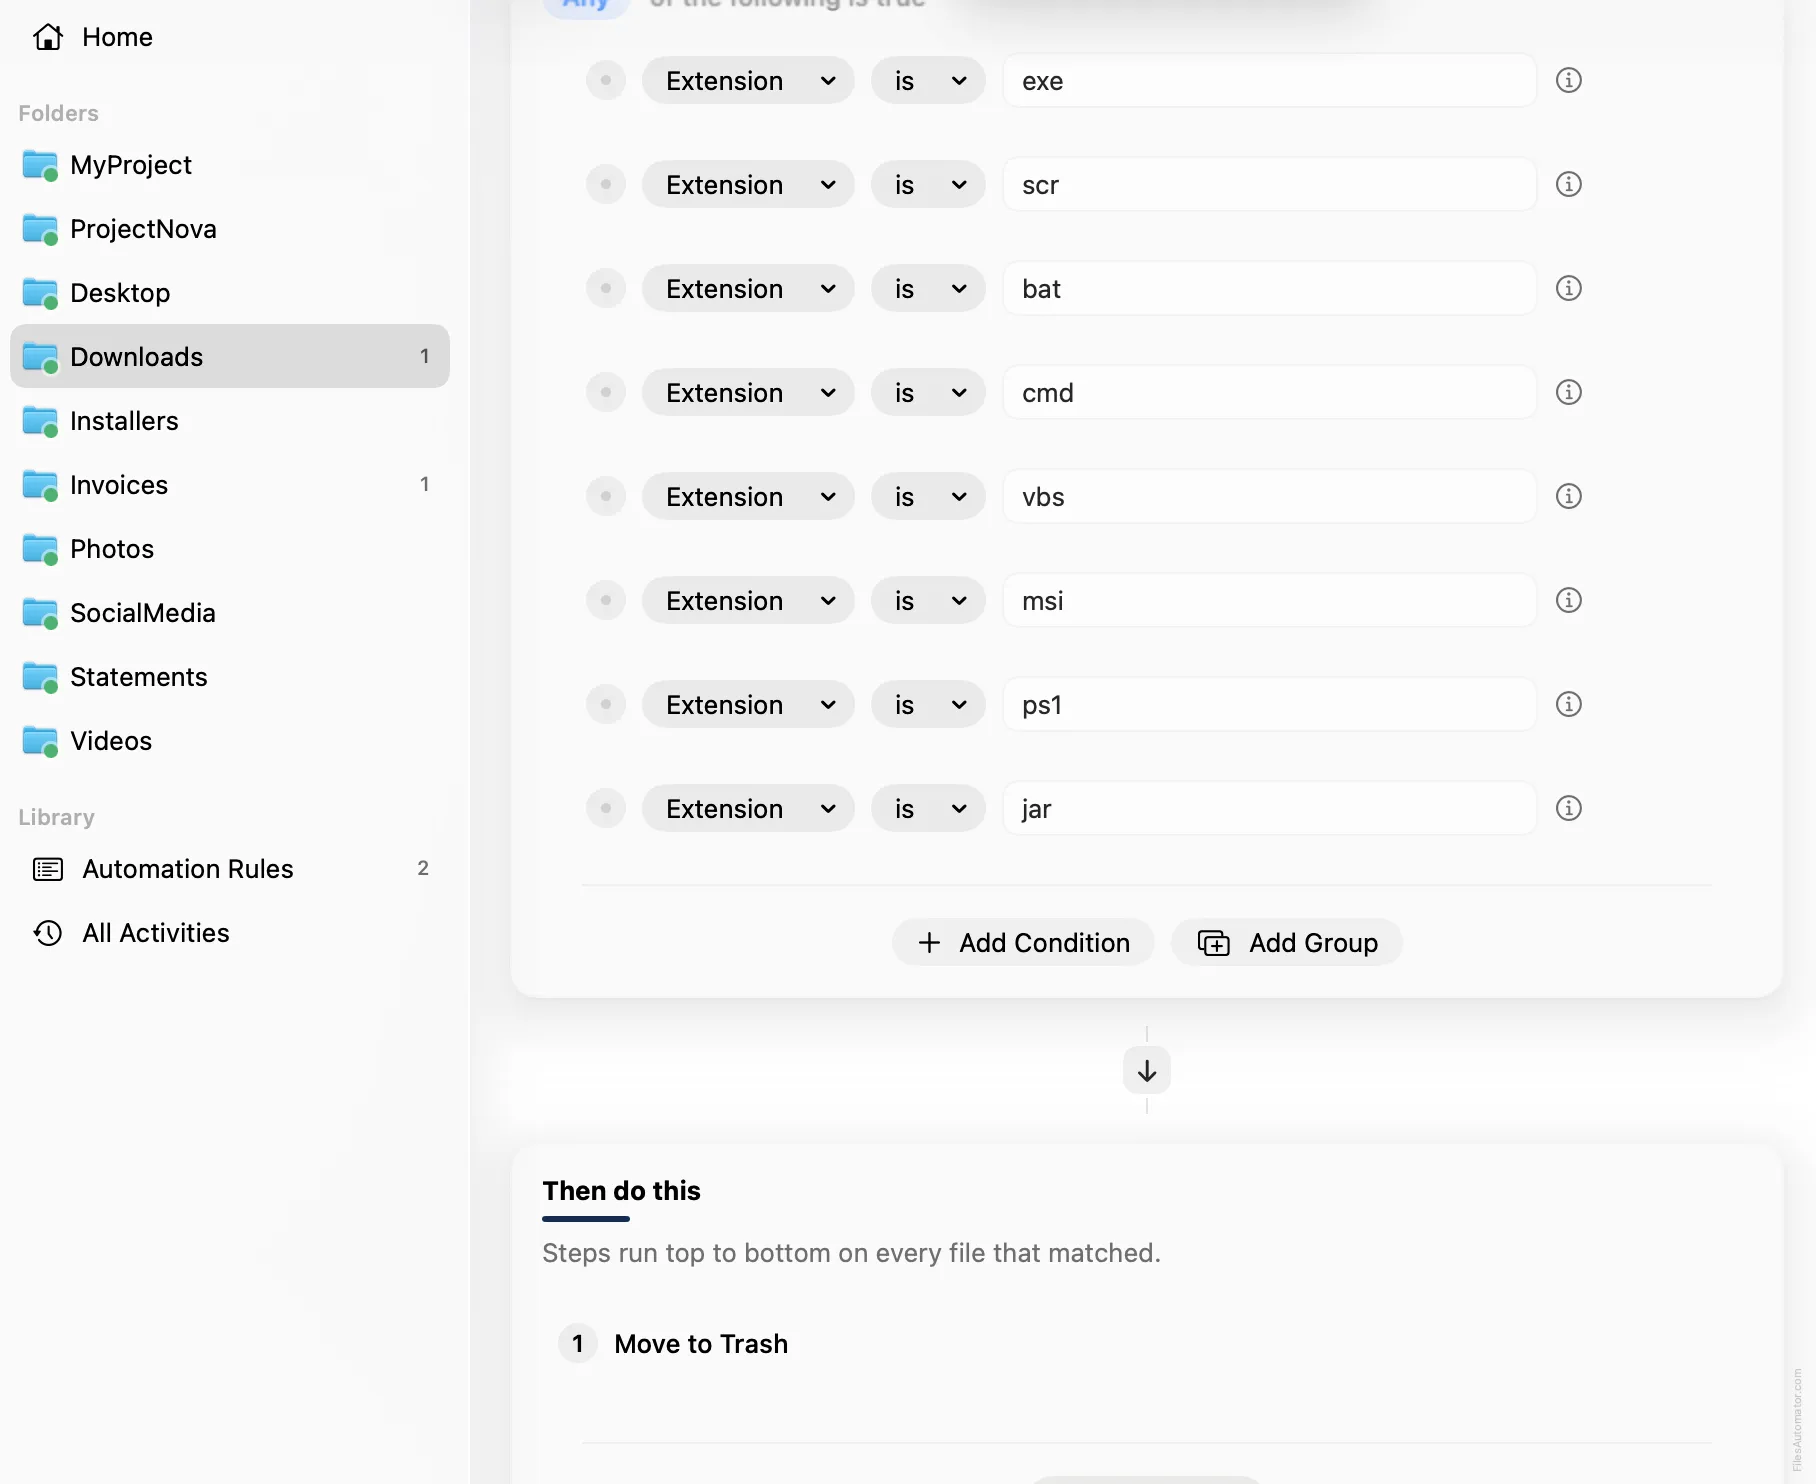Open Extension dropdown in the ps1 row
The height and width of the screenshot is (1484, 1816).
click(x=748, y=704)
